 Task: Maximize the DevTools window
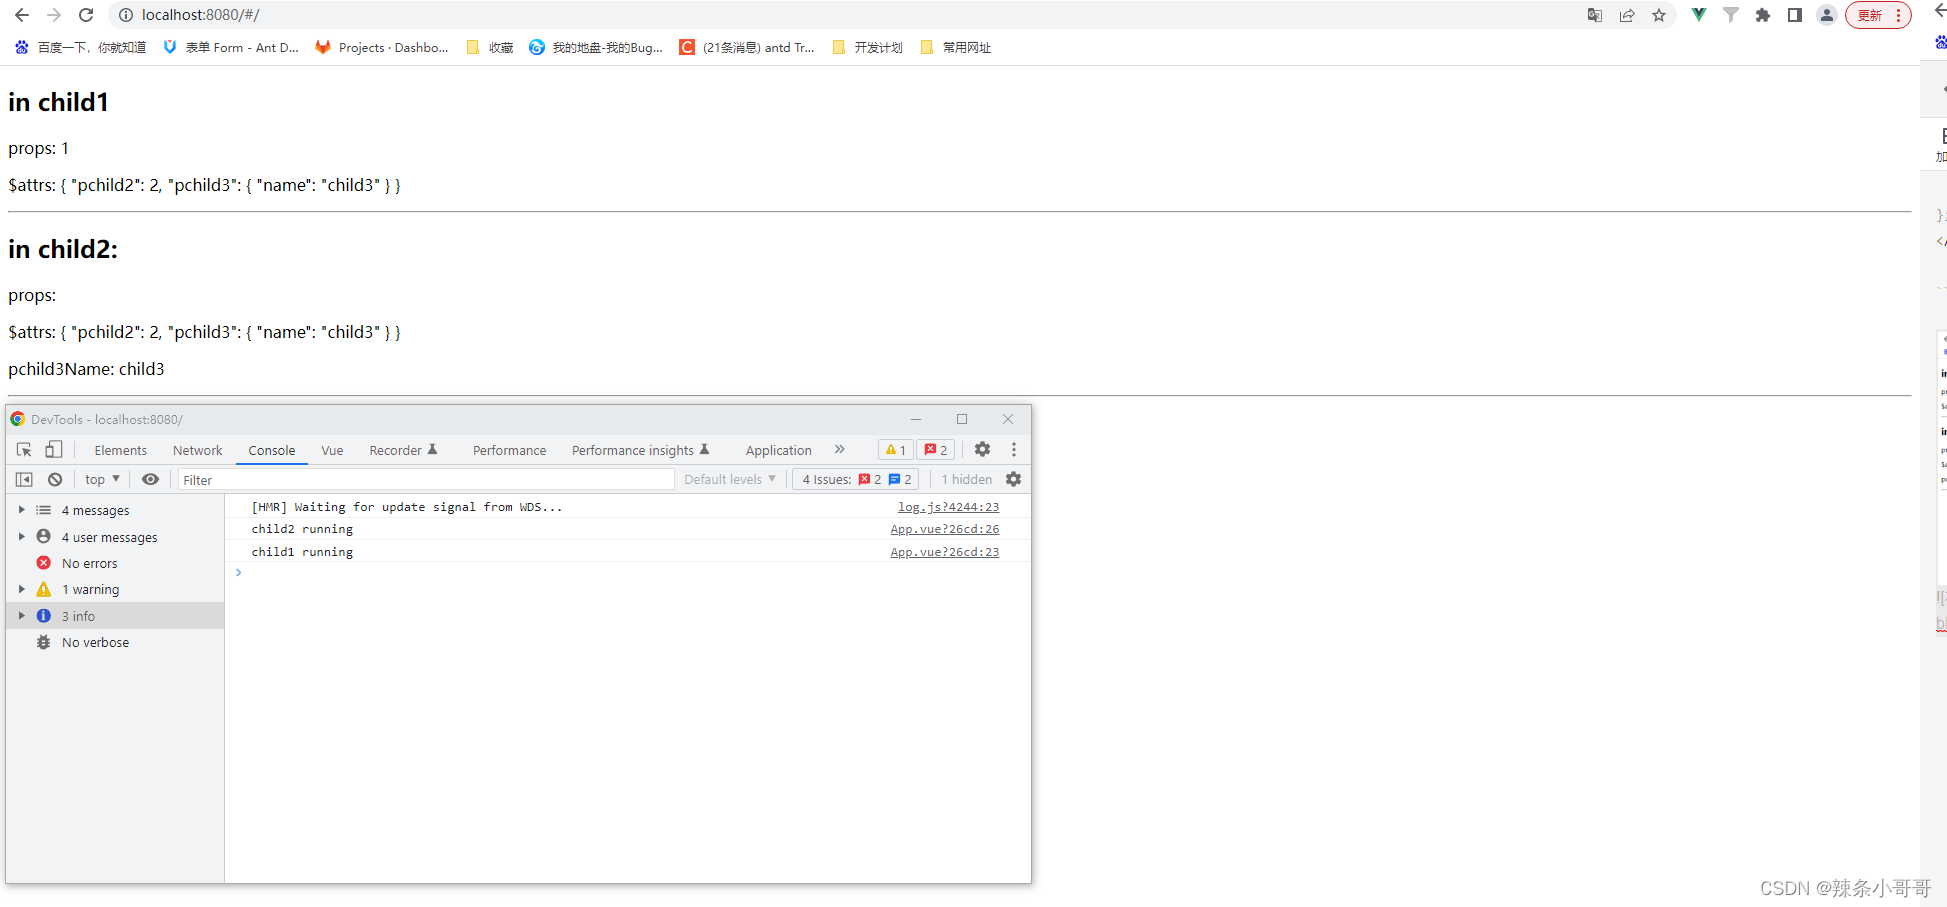(x=962, y=419)
